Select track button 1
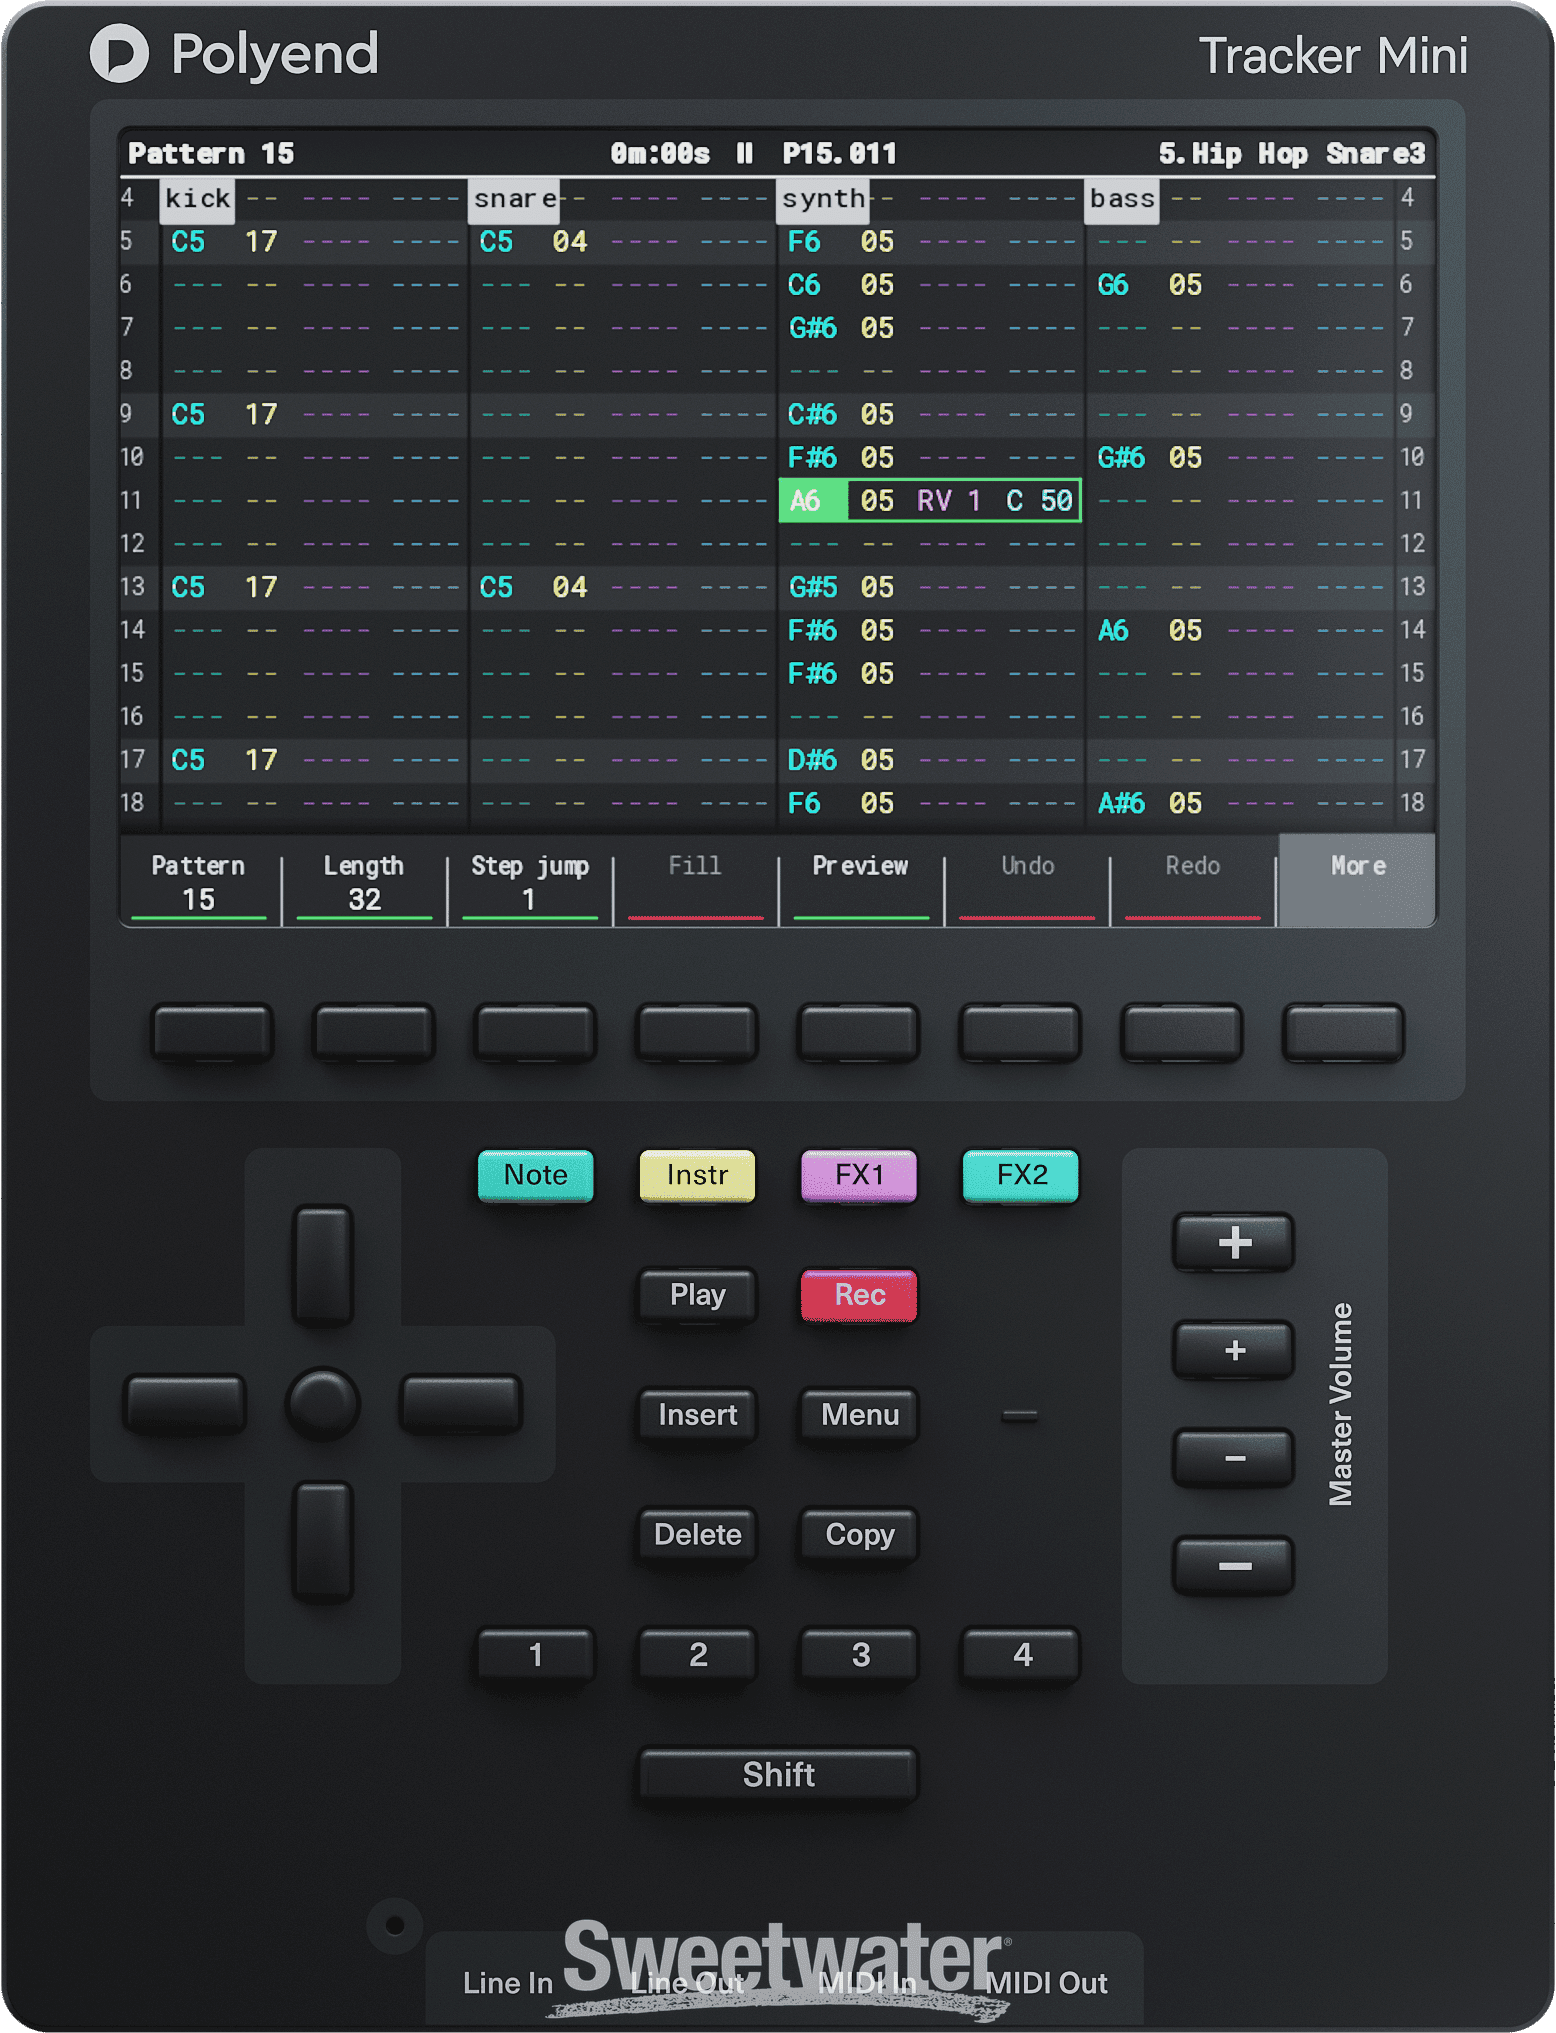This screenshot has width=1556, height=2033. click(x=536, y=1655)
